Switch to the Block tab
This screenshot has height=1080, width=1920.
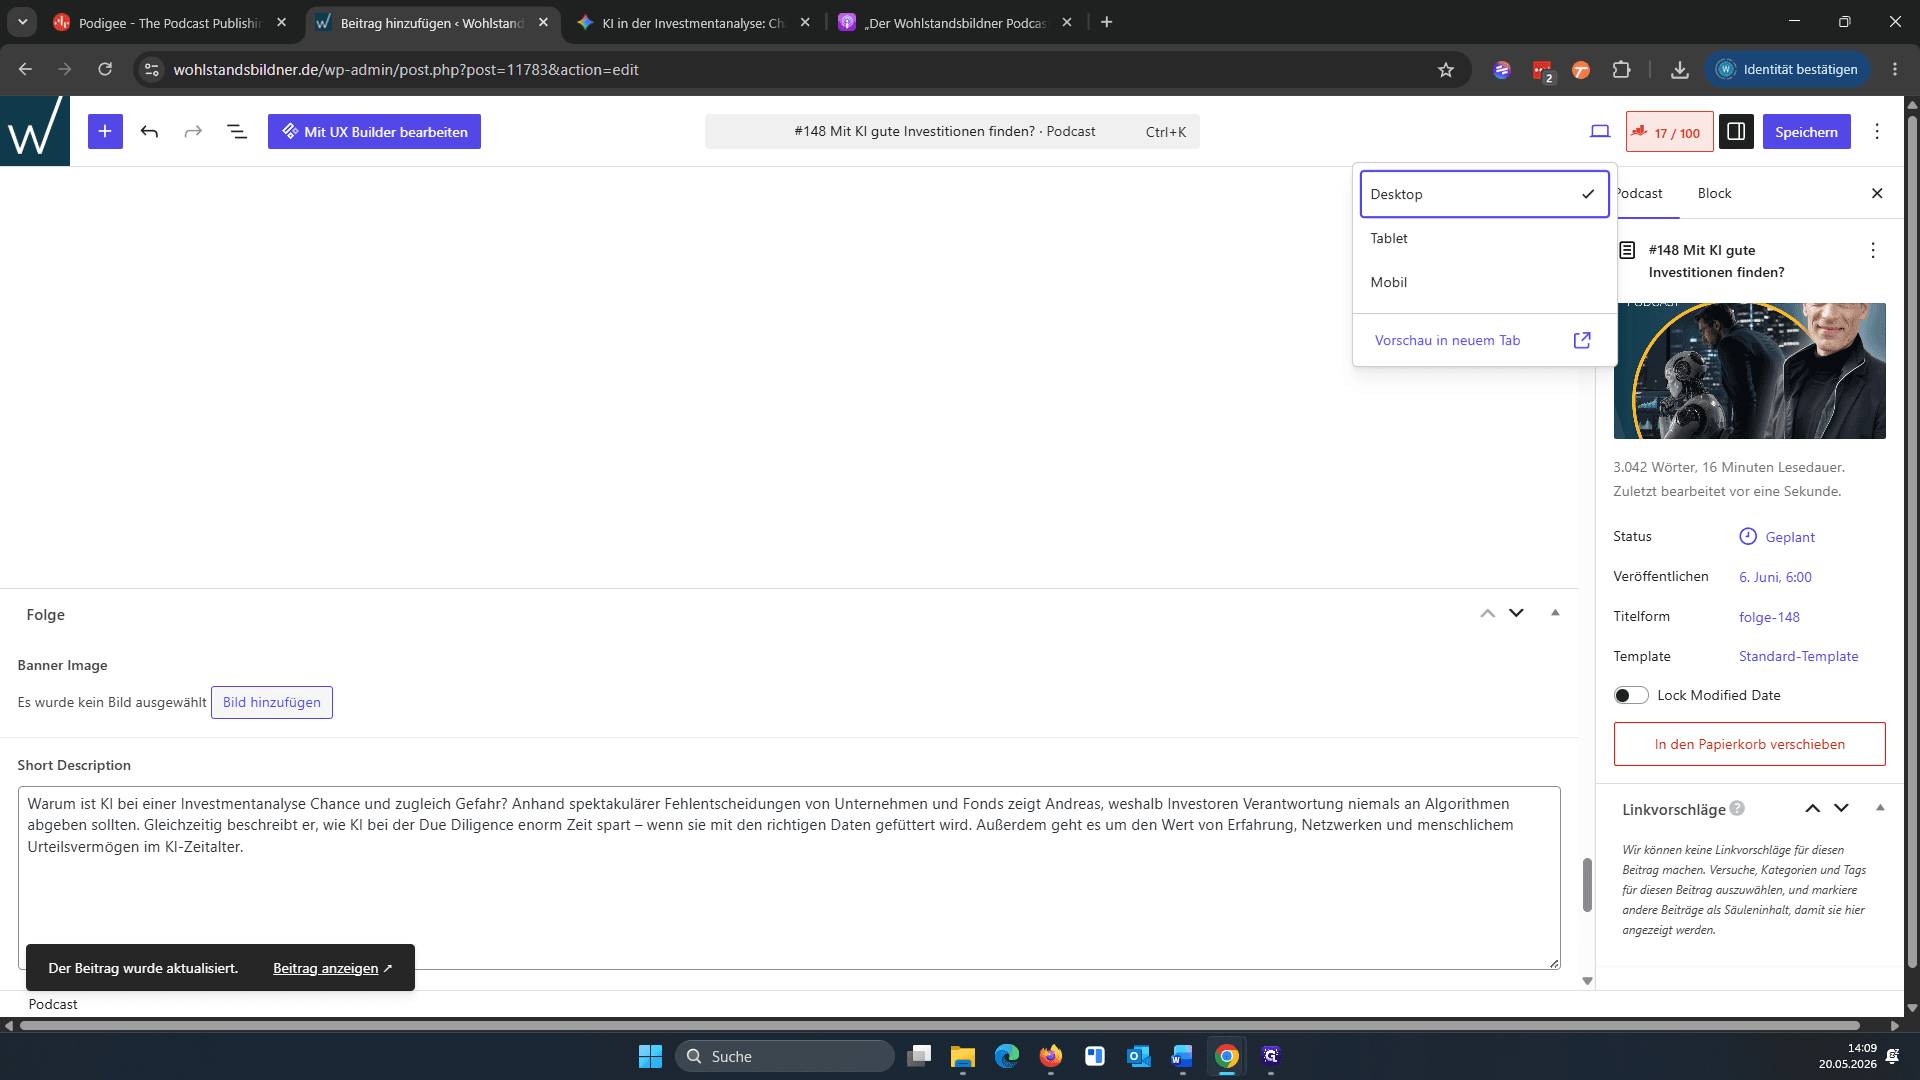[x=1714, y=193]
